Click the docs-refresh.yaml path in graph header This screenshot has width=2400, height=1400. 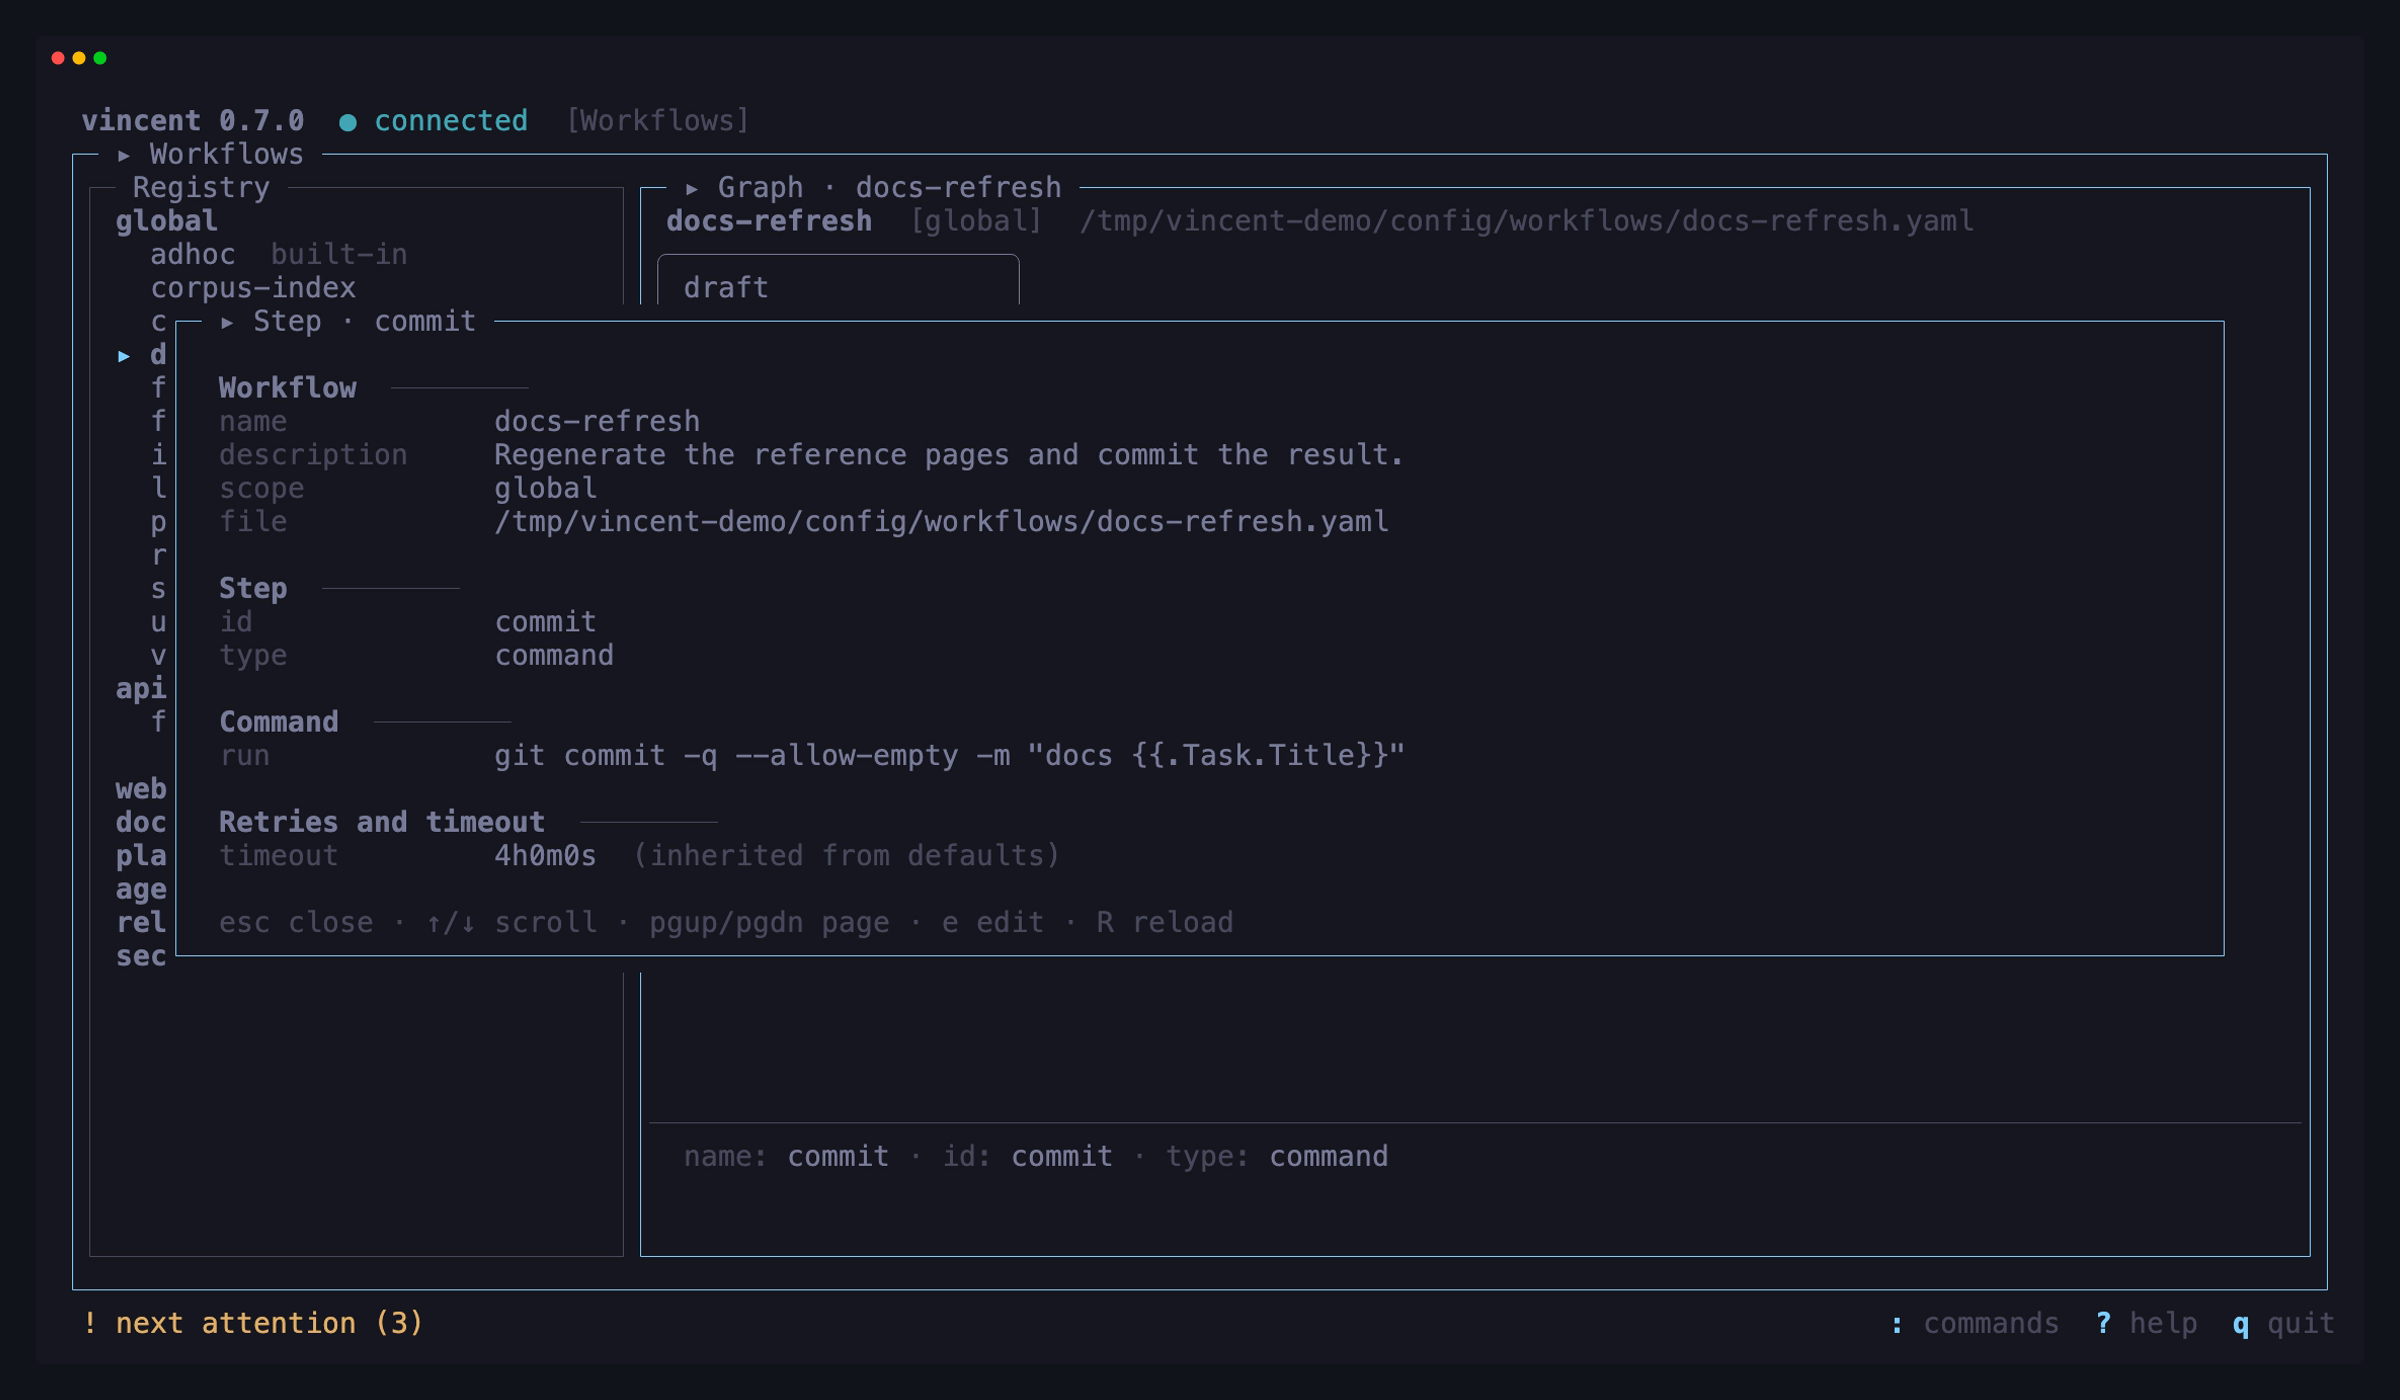(x=1527, y=221)
